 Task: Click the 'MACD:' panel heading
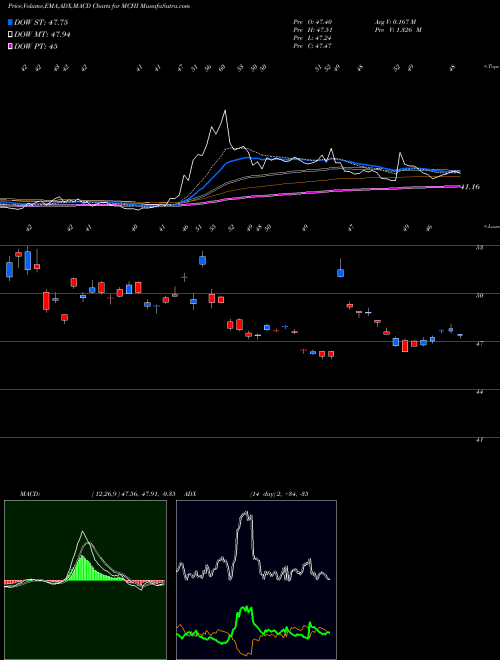(29, 494)
